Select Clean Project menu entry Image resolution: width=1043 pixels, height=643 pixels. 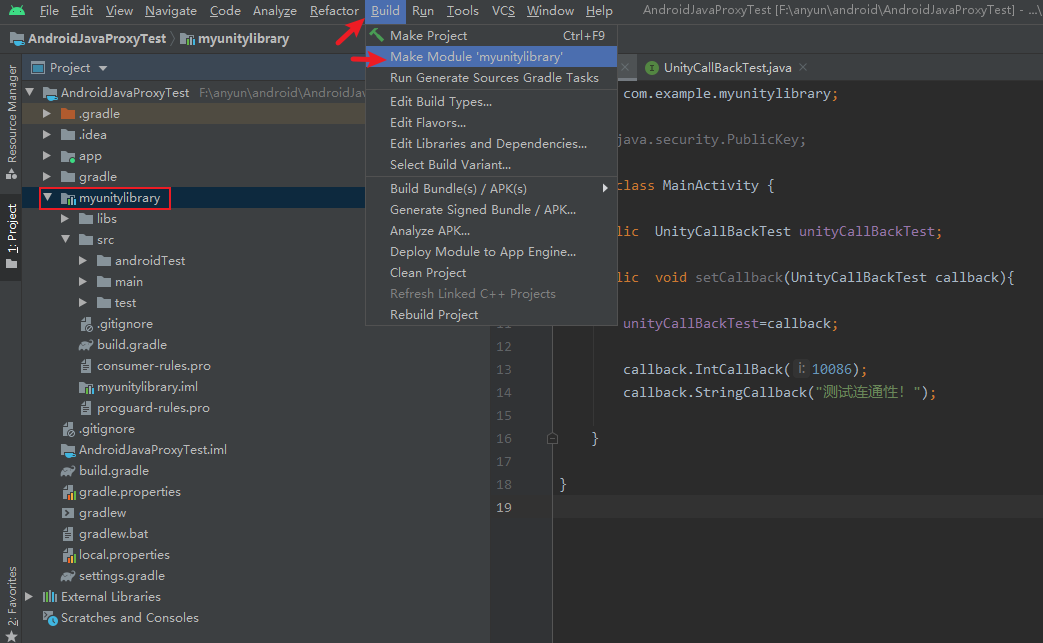pos(491,273)
